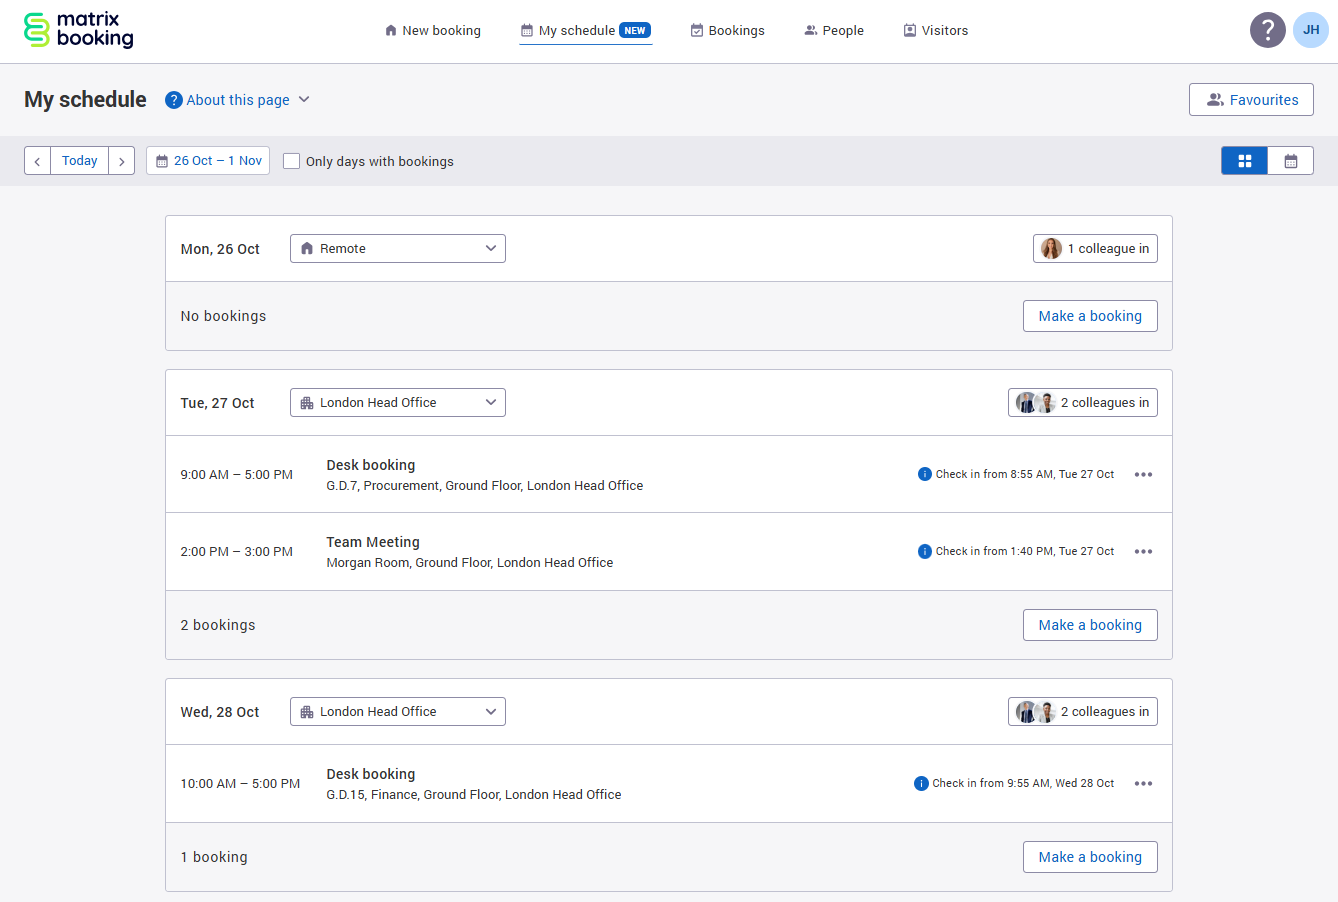This screenshot has height=902, width=1338.
Task: Open more options for G.D.15 desk booking
Action: coord(1143,784)
